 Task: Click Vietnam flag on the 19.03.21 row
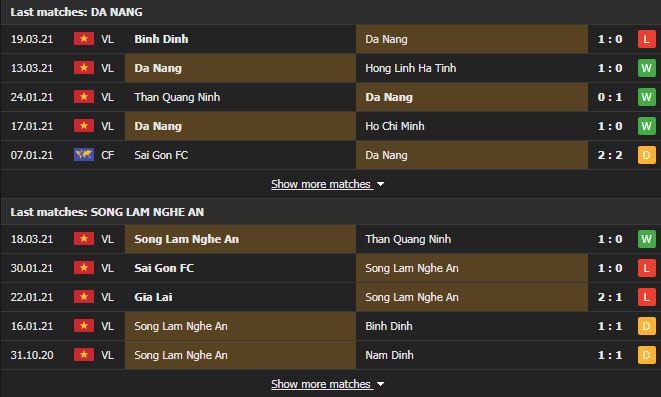[84, 39]
